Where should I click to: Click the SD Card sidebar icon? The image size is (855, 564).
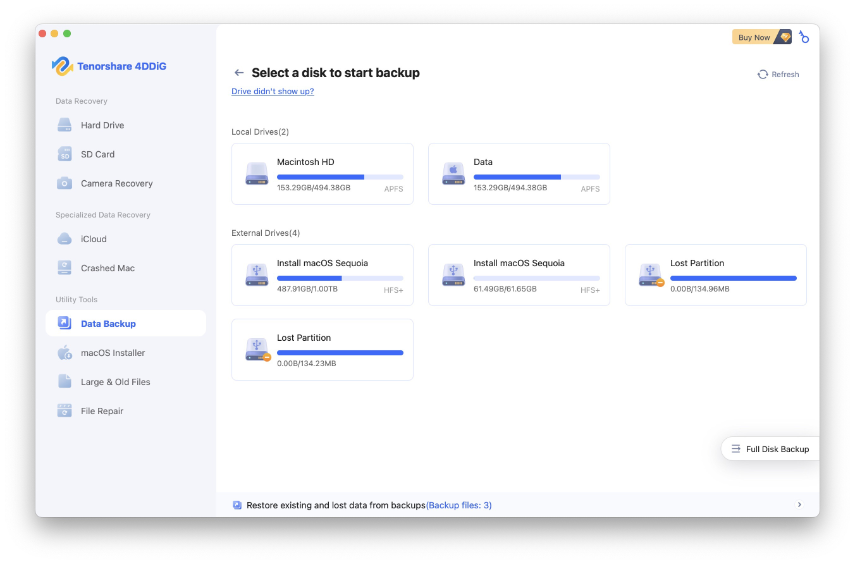tap(64, 154)
